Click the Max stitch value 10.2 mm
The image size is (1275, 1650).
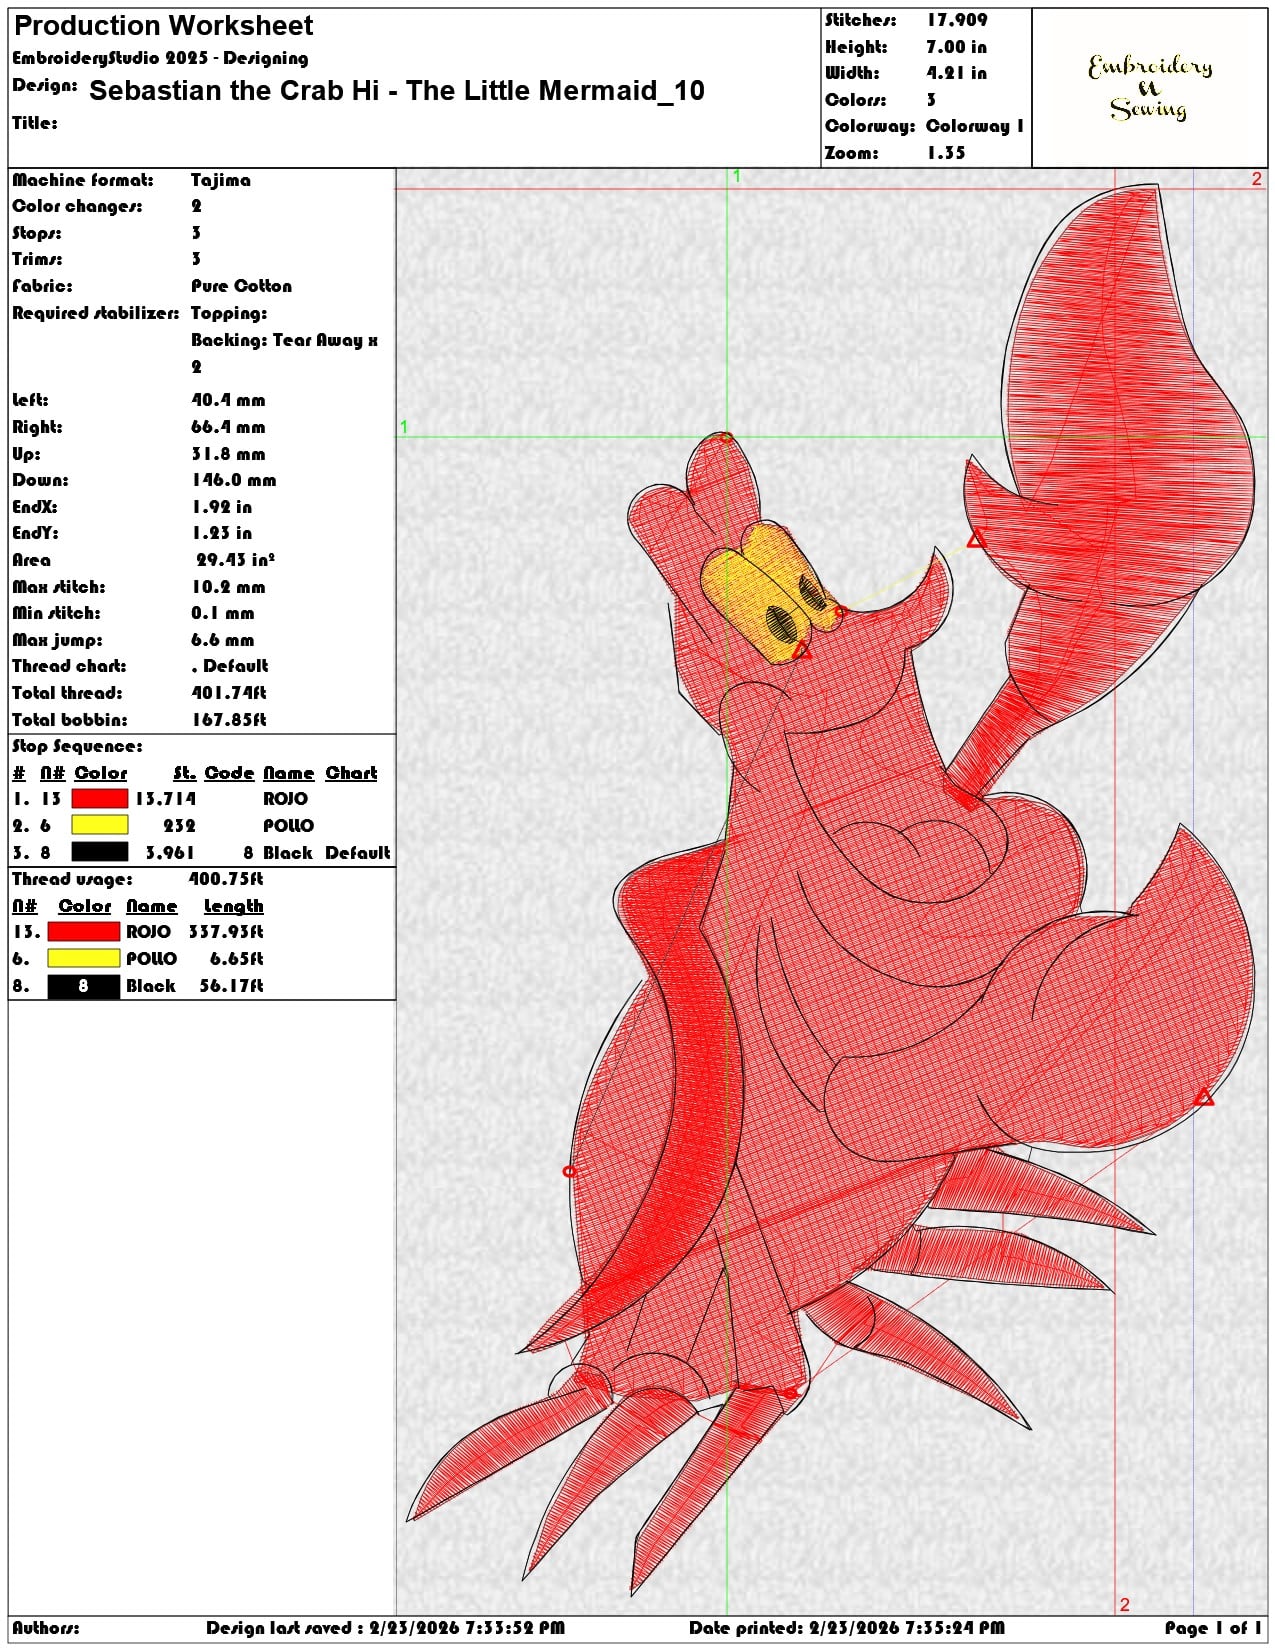tap(229, 587)
